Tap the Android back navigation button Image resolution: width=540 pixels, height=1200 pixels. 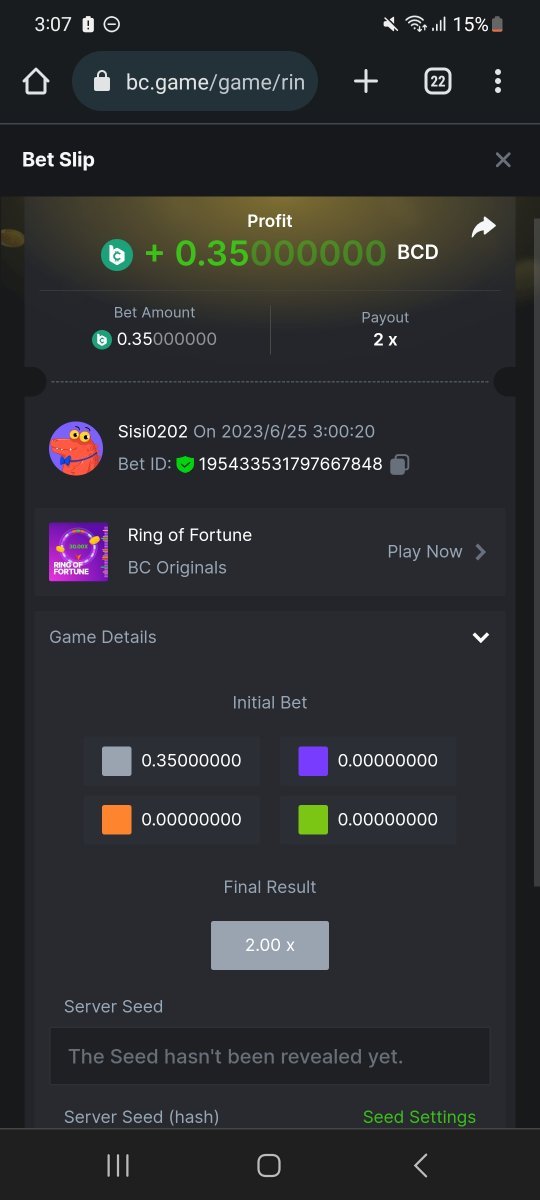(421, 1165)
